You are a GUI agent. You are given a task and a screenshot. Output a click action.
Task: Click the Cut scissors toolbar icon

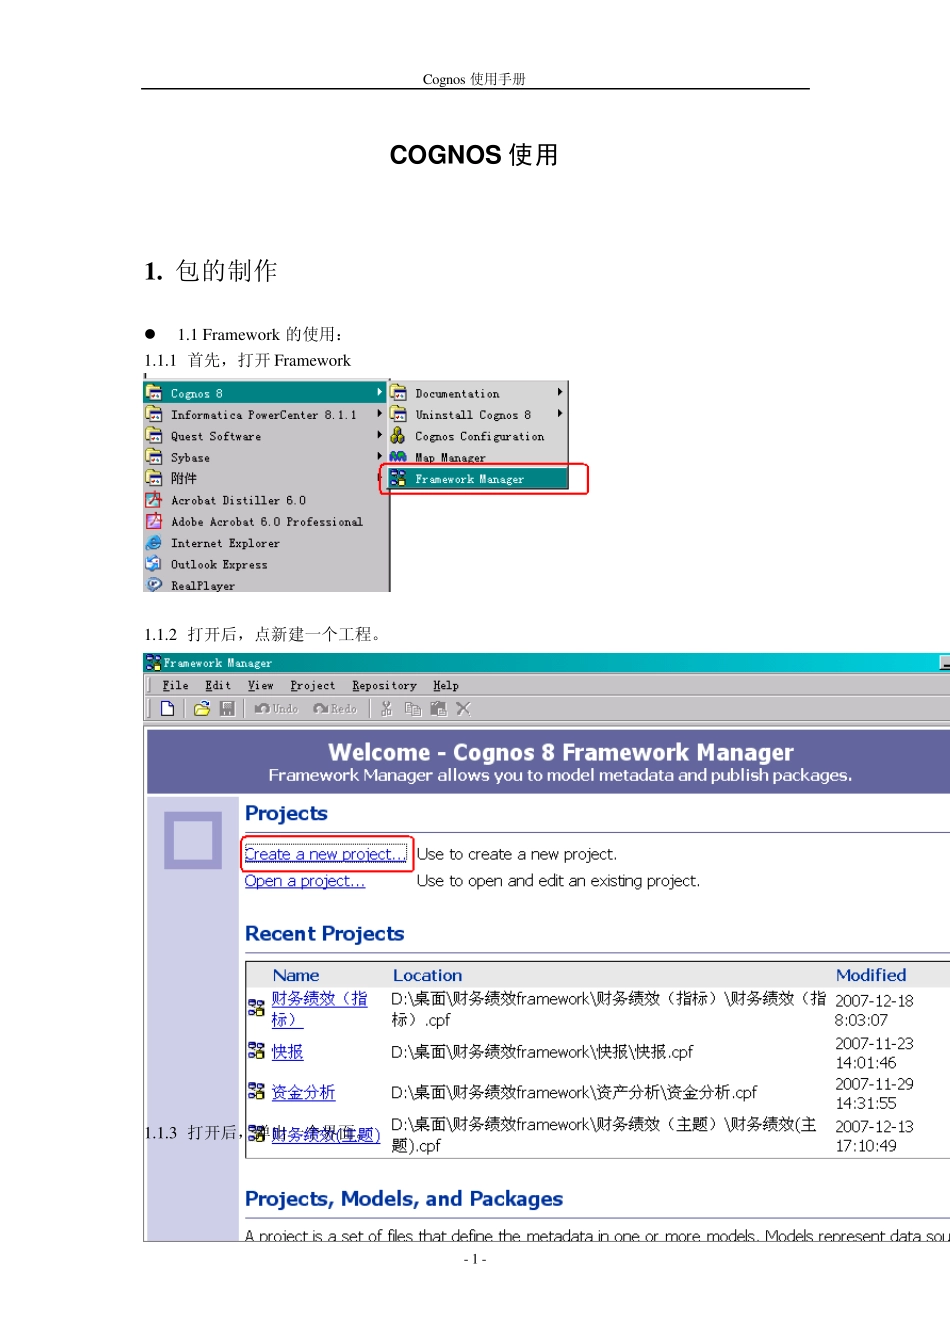coord(386,708)
